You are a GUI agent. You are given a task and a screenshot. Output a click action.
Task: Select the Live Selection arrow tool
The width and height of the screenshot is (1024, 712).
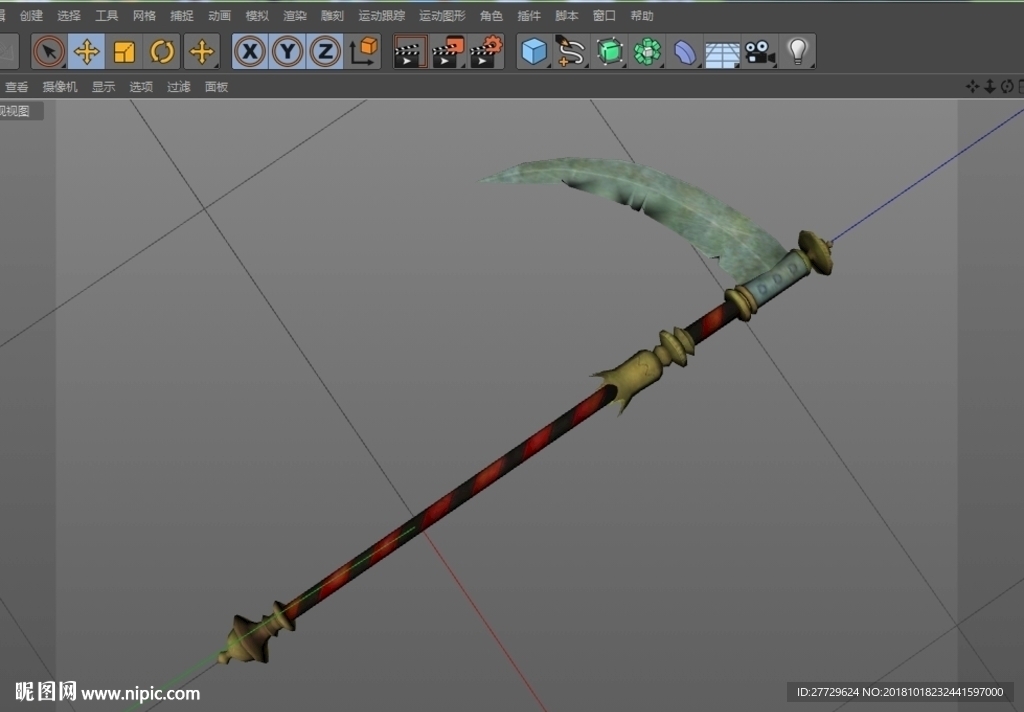coord(49,52)
